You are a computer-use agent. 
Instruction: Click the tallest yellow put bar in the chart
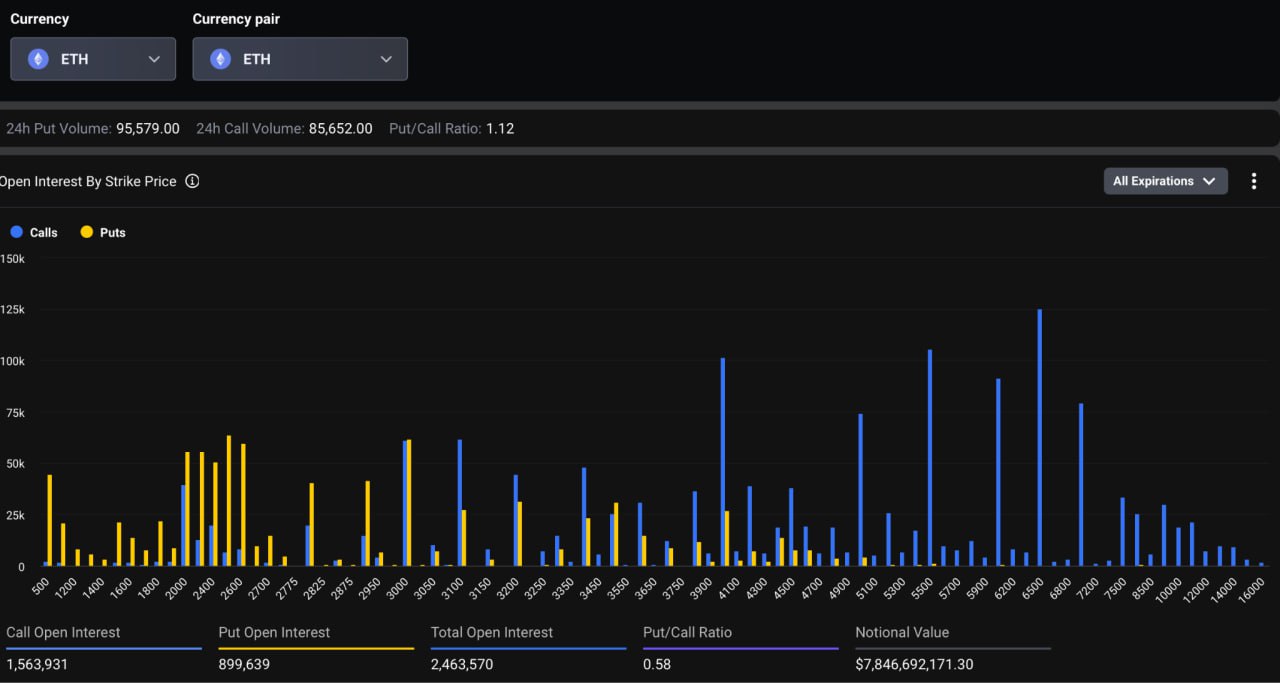(229, 500)
